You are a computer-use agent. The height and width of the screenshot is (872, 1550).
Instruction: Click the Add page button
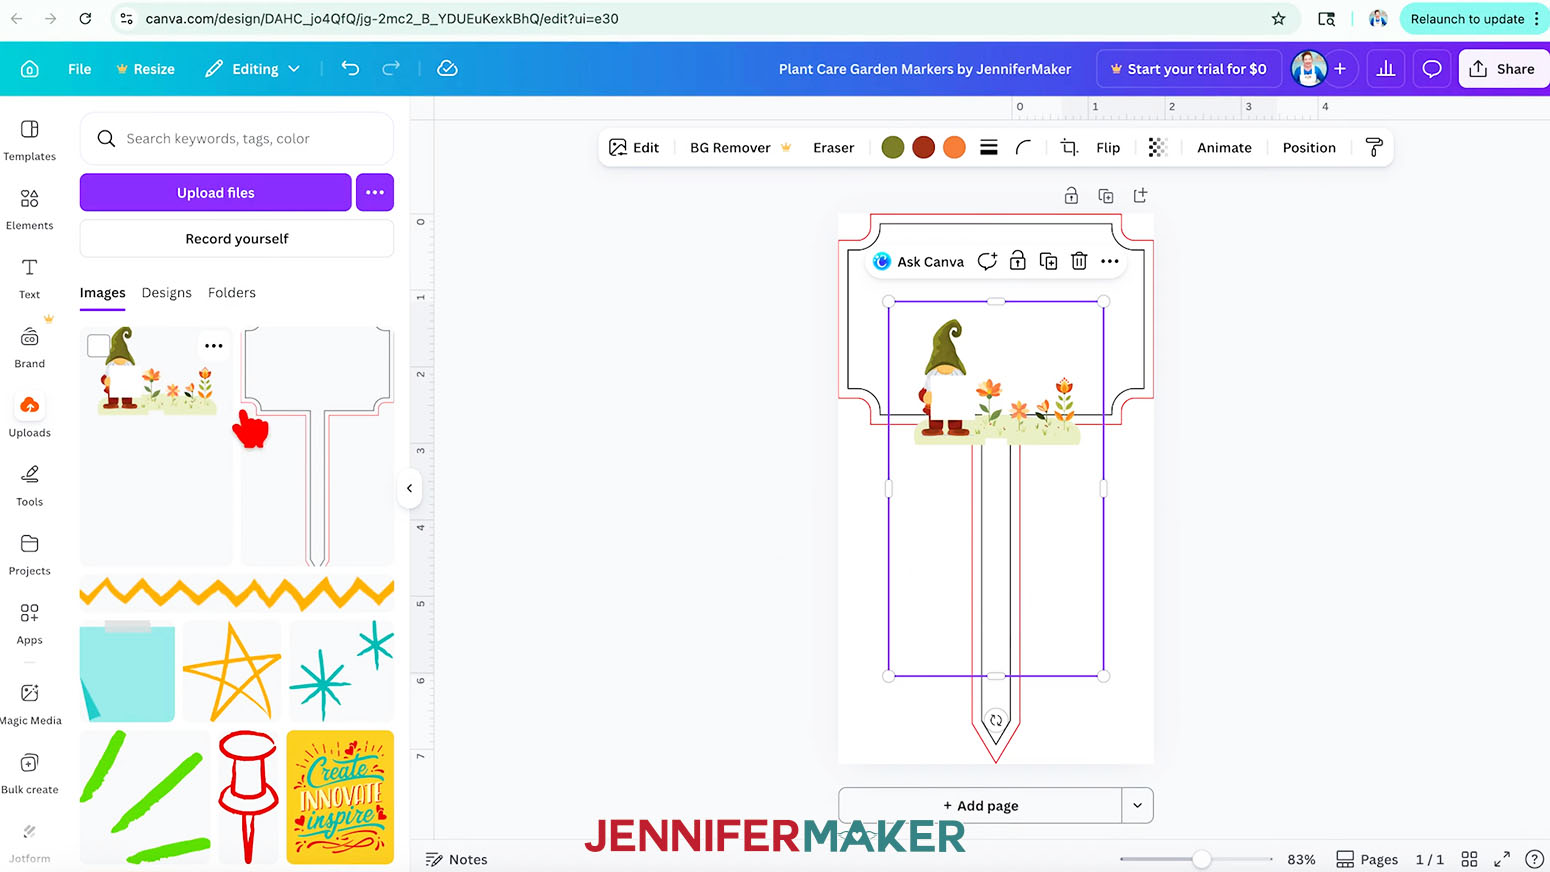(x=980, y=805)
